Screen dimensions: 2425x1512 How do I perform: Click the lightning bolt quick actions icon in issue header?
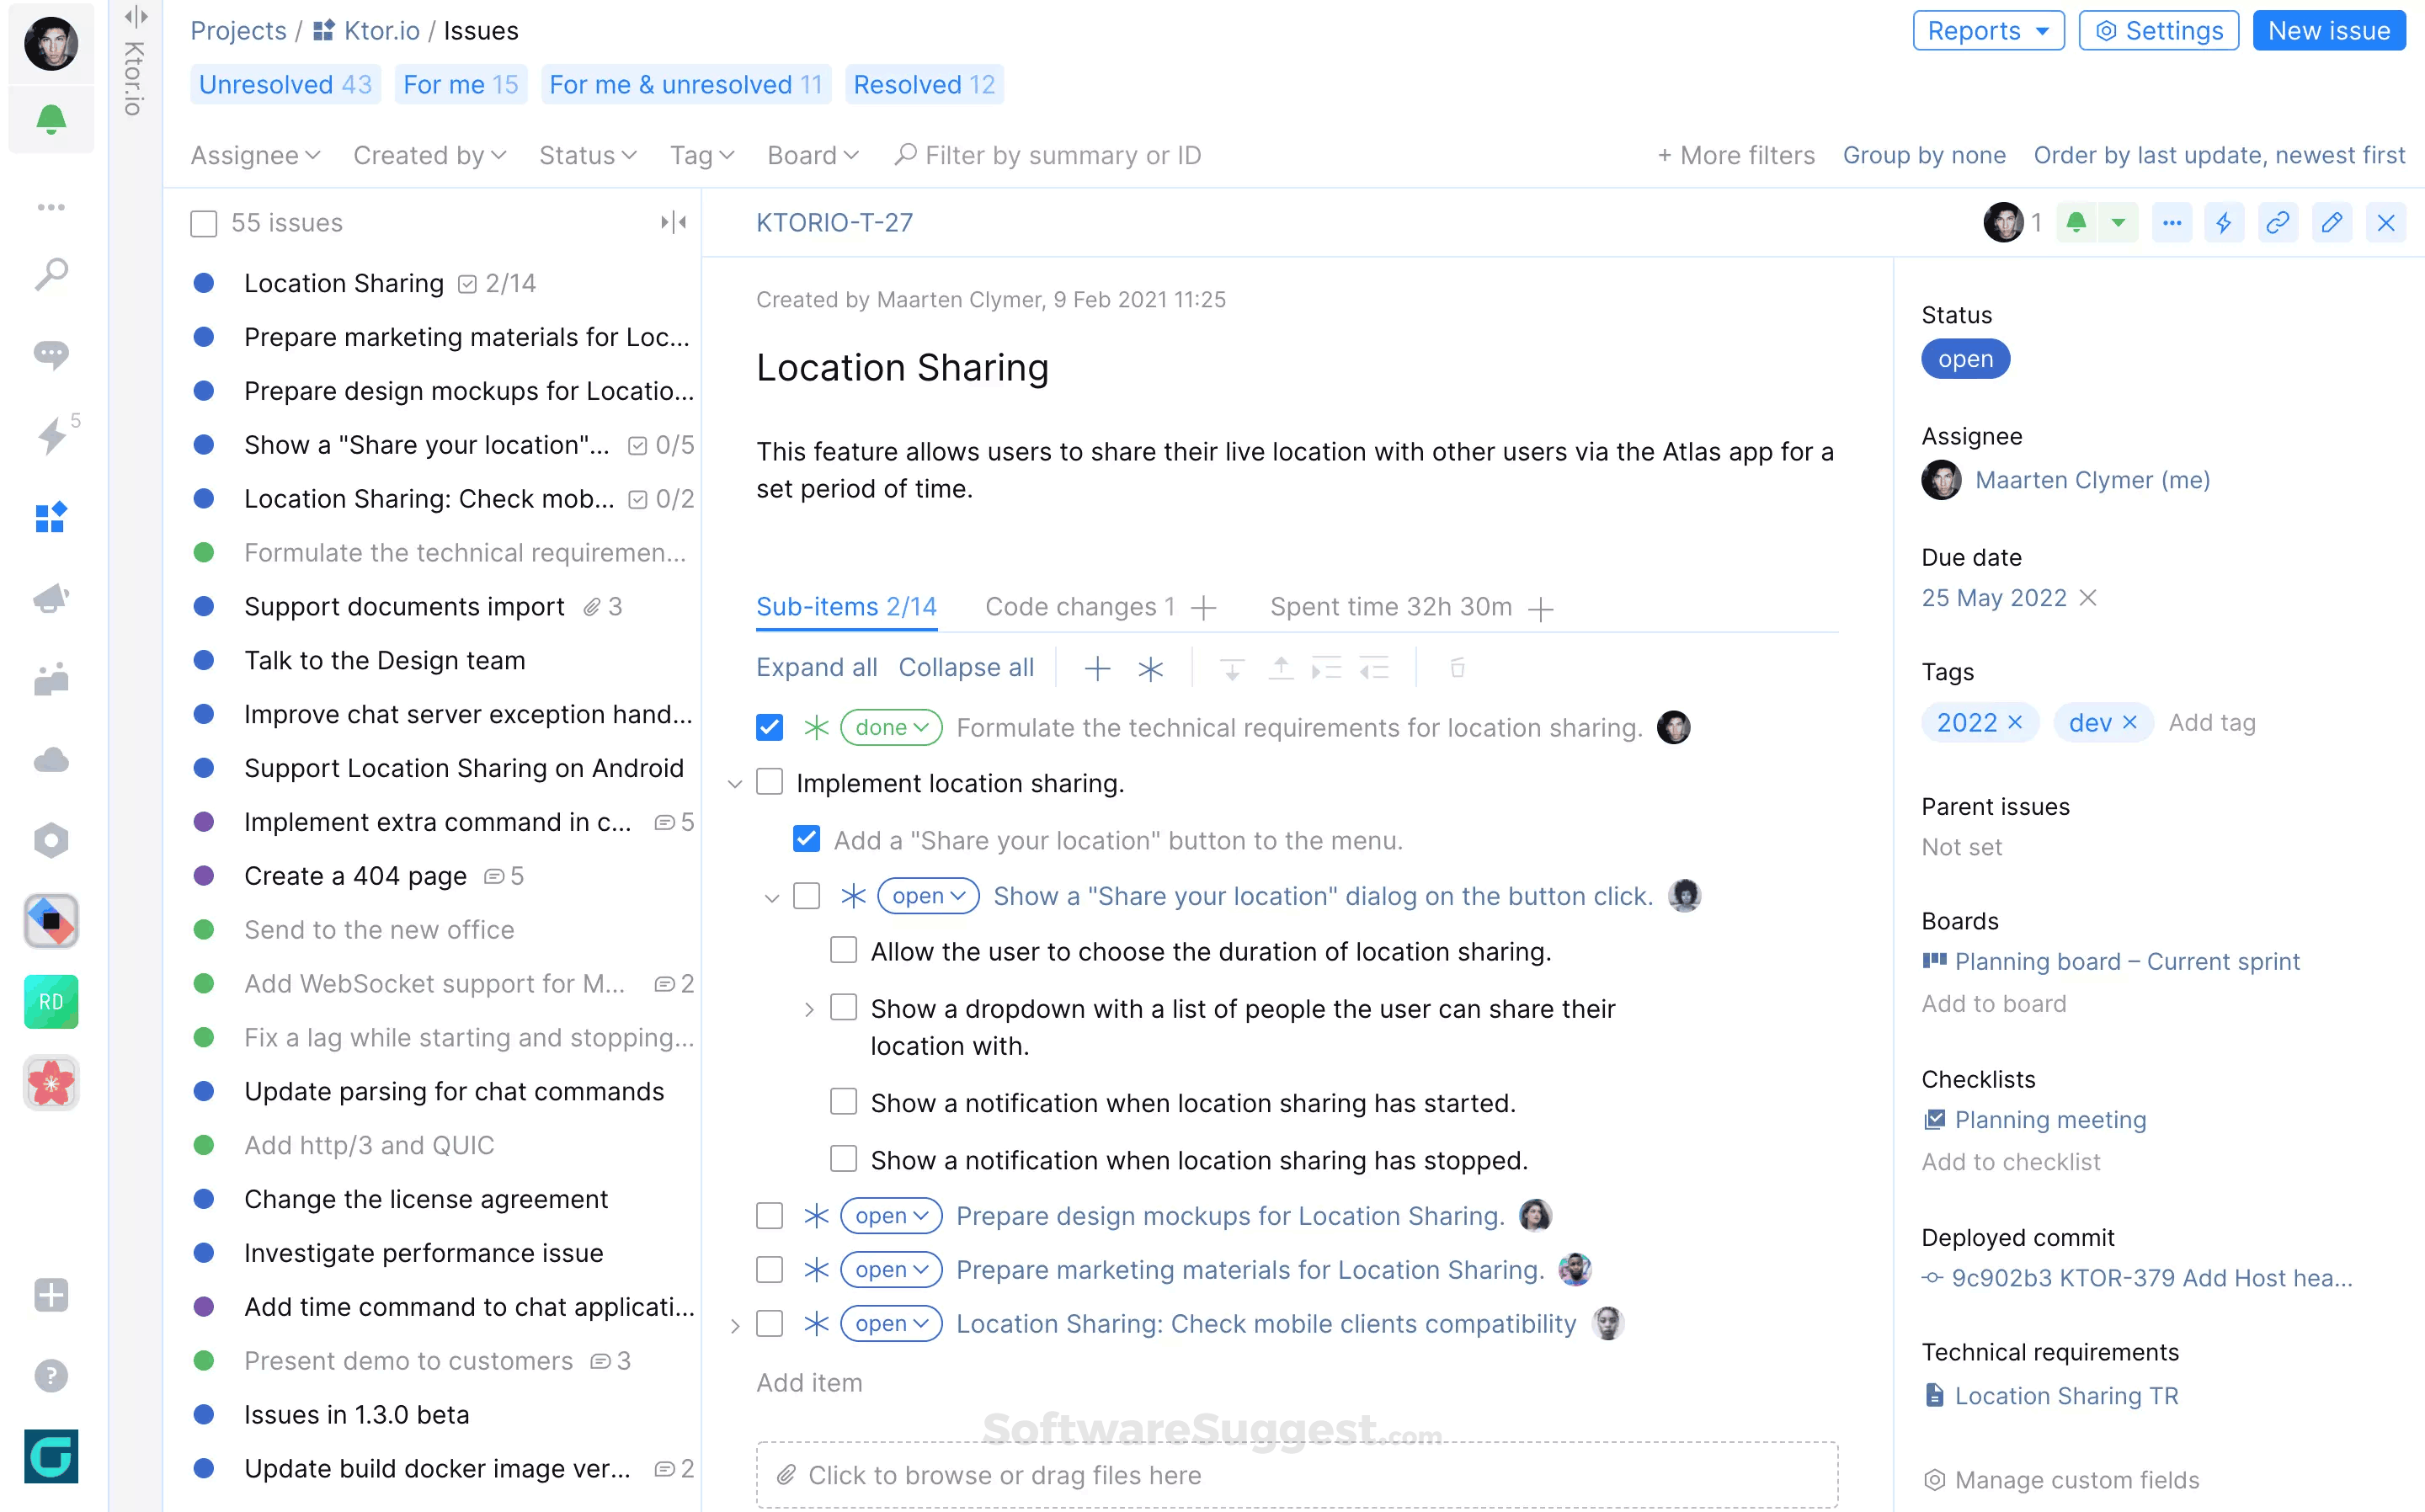pos(2223,222)
